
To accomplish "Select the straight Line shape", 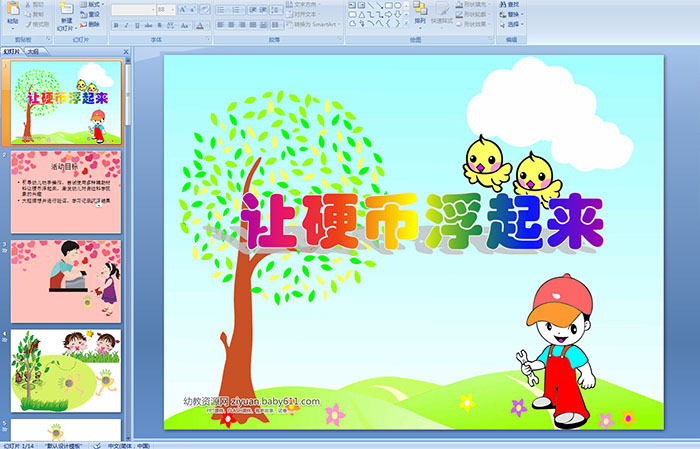I will click(370, 5).
